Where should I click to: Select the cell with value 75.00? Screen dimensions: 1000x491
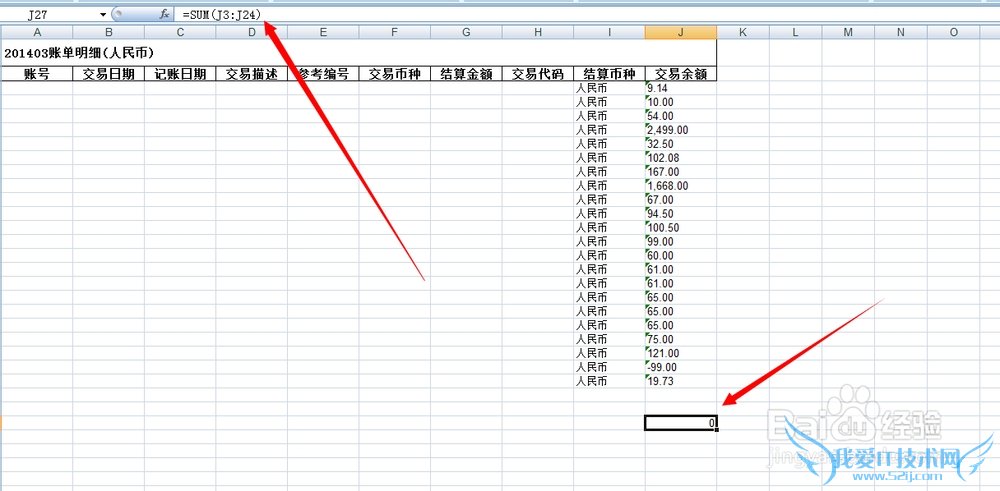tap(680, 339)
